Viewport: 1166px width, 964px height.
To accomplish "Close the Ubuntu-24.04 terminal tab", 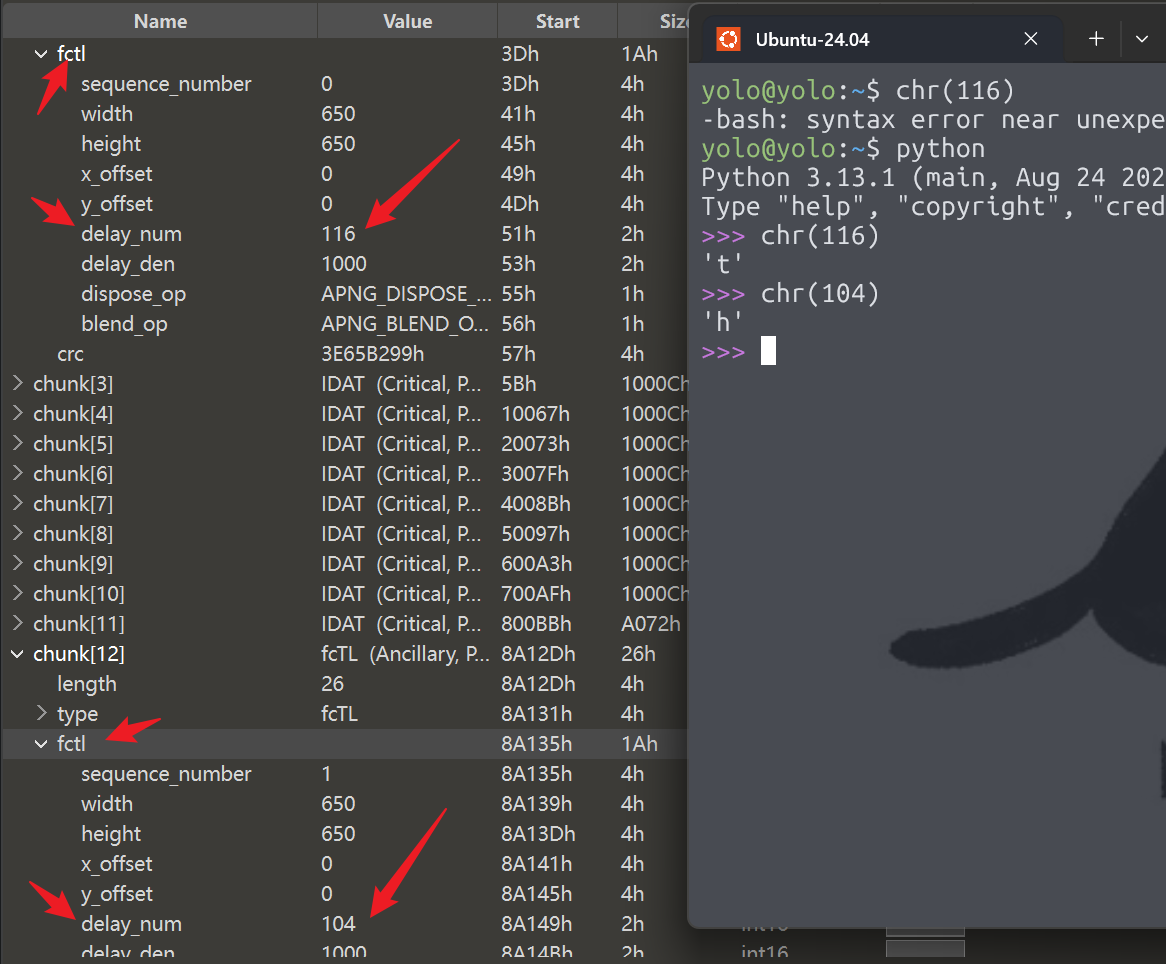I will point(1030,40).
